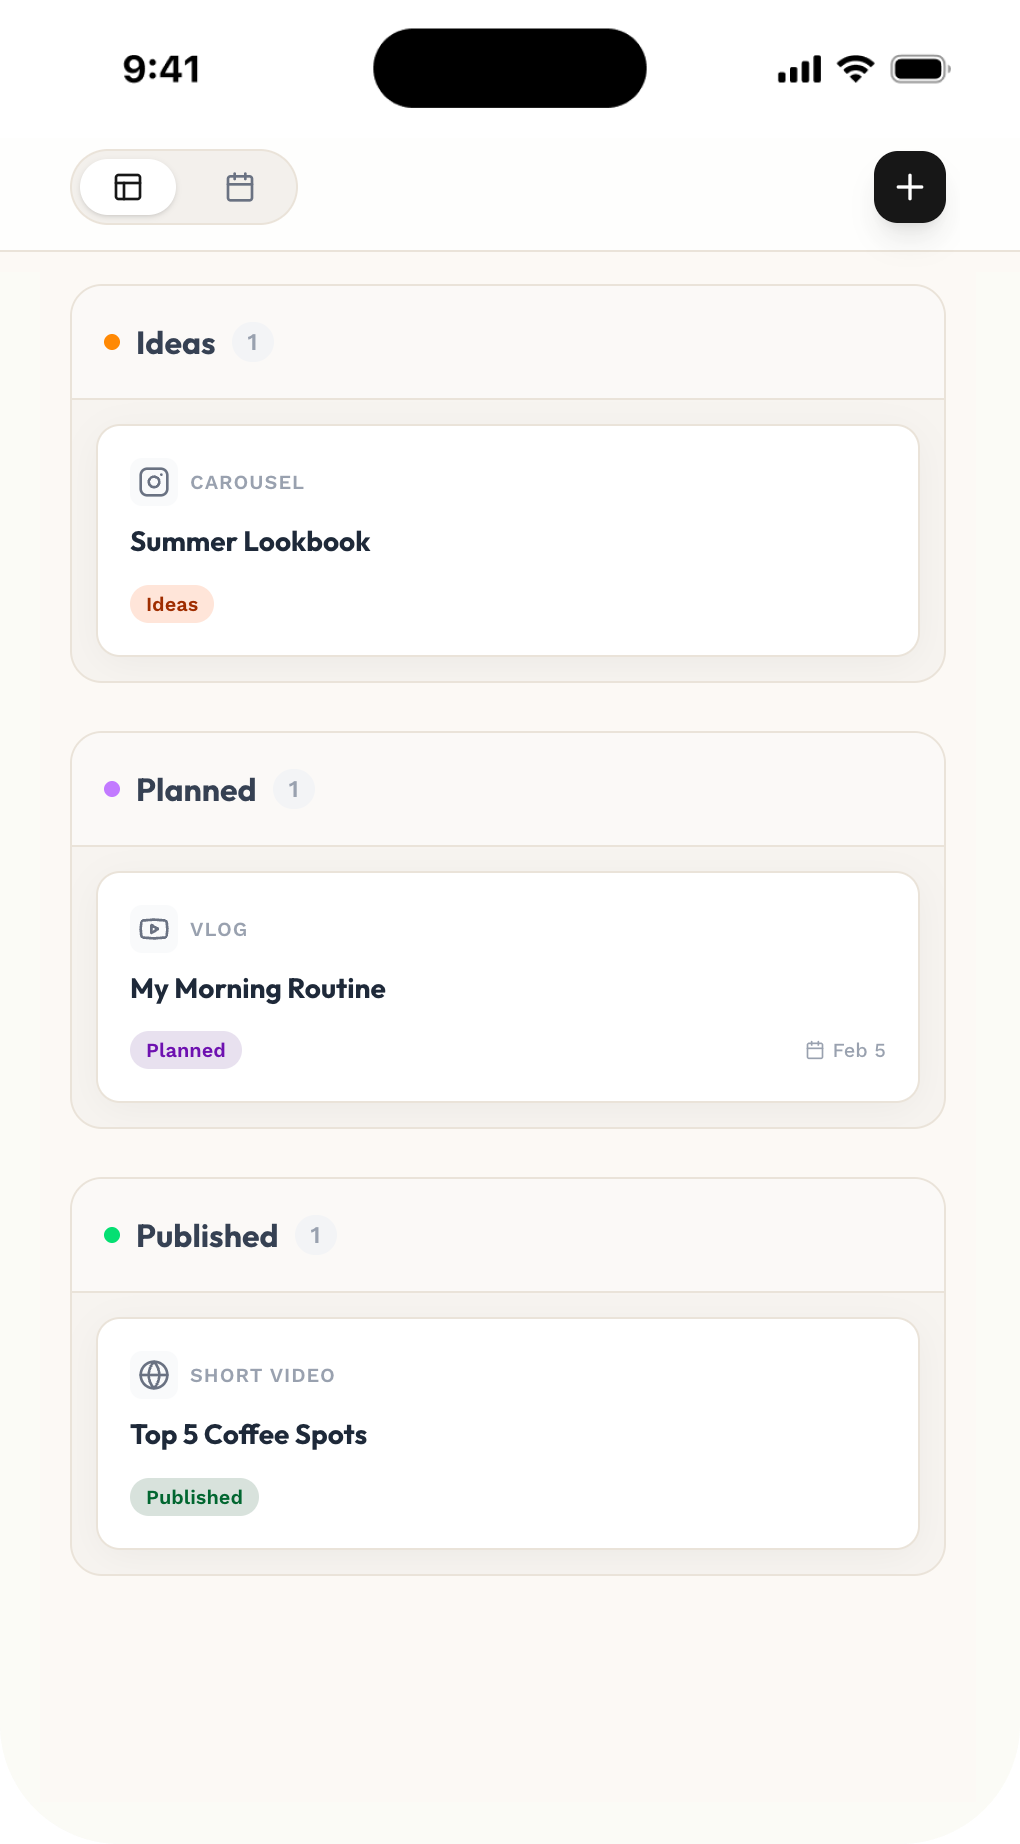The width and height of the screenshot is (1020, 1844).
Task: Click the Published column header title
Action: coord(207,1236)
